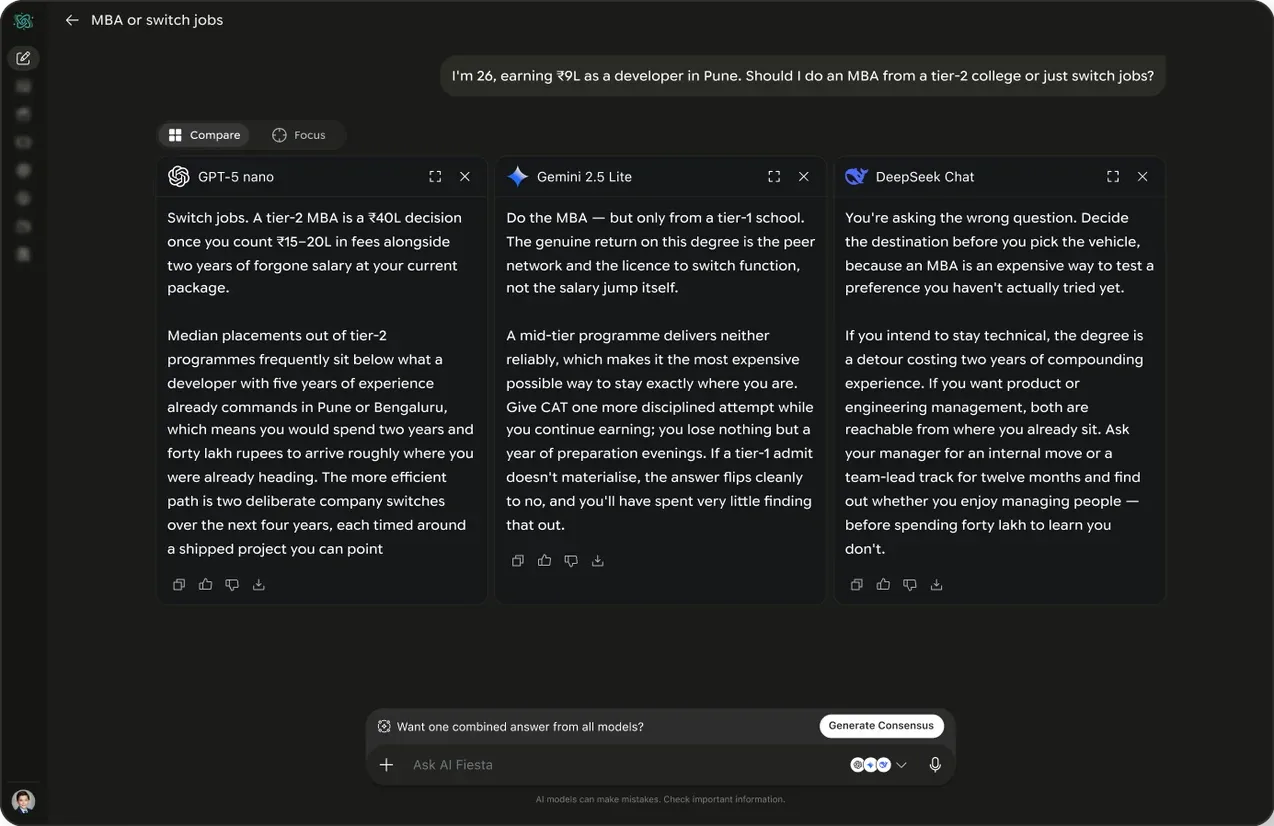This screenshot has width=1274, height=826.
Task: Download the GPT-5 nano response
Action: point(259,585)
